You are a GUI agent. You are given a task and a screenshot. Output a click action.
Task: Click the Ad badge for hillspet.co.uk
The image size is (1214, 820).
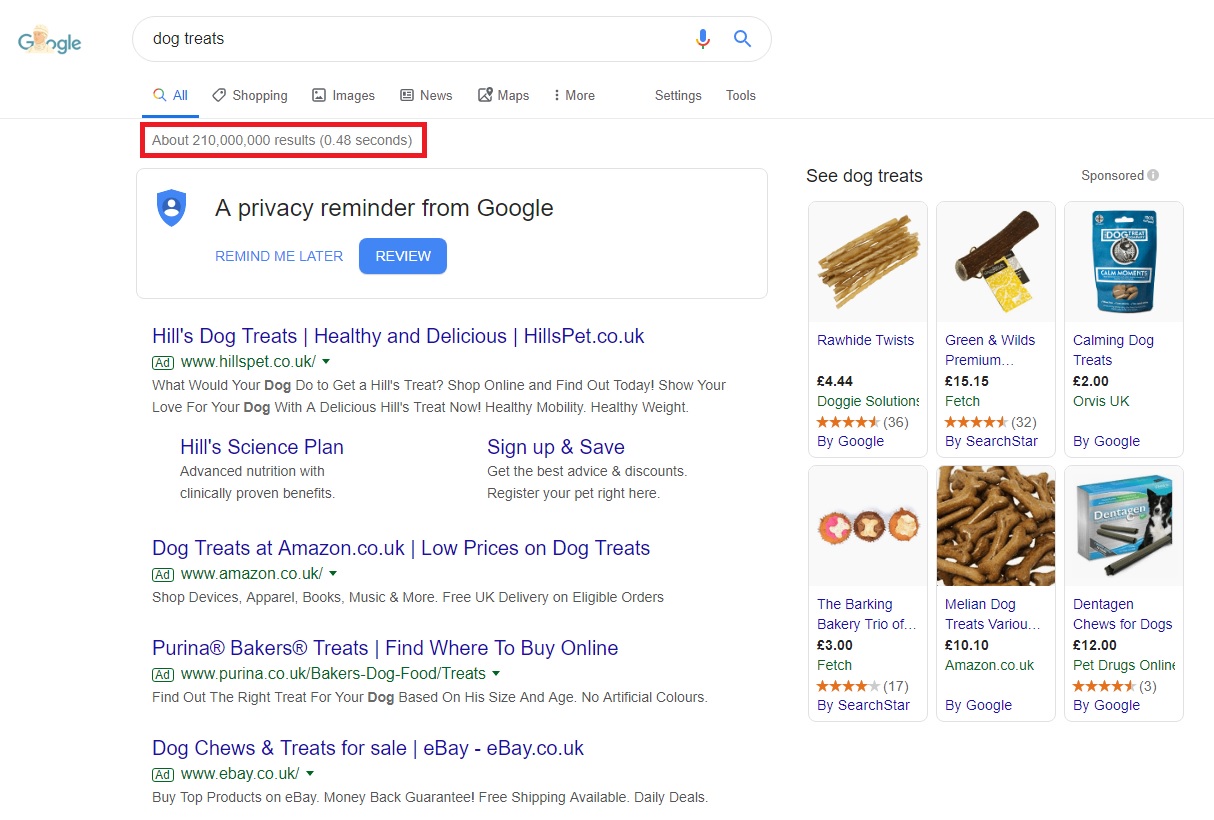tap(163, 362)
